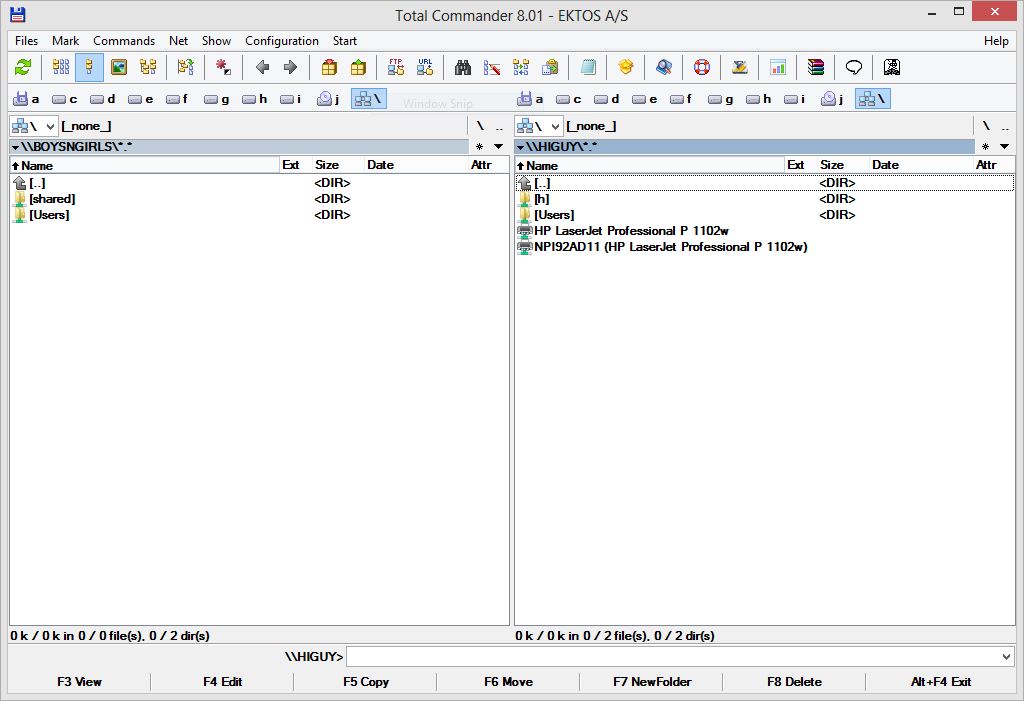Click the yellow open box icon
Screen dimensions: 1024x701
(x=626, y=67)
